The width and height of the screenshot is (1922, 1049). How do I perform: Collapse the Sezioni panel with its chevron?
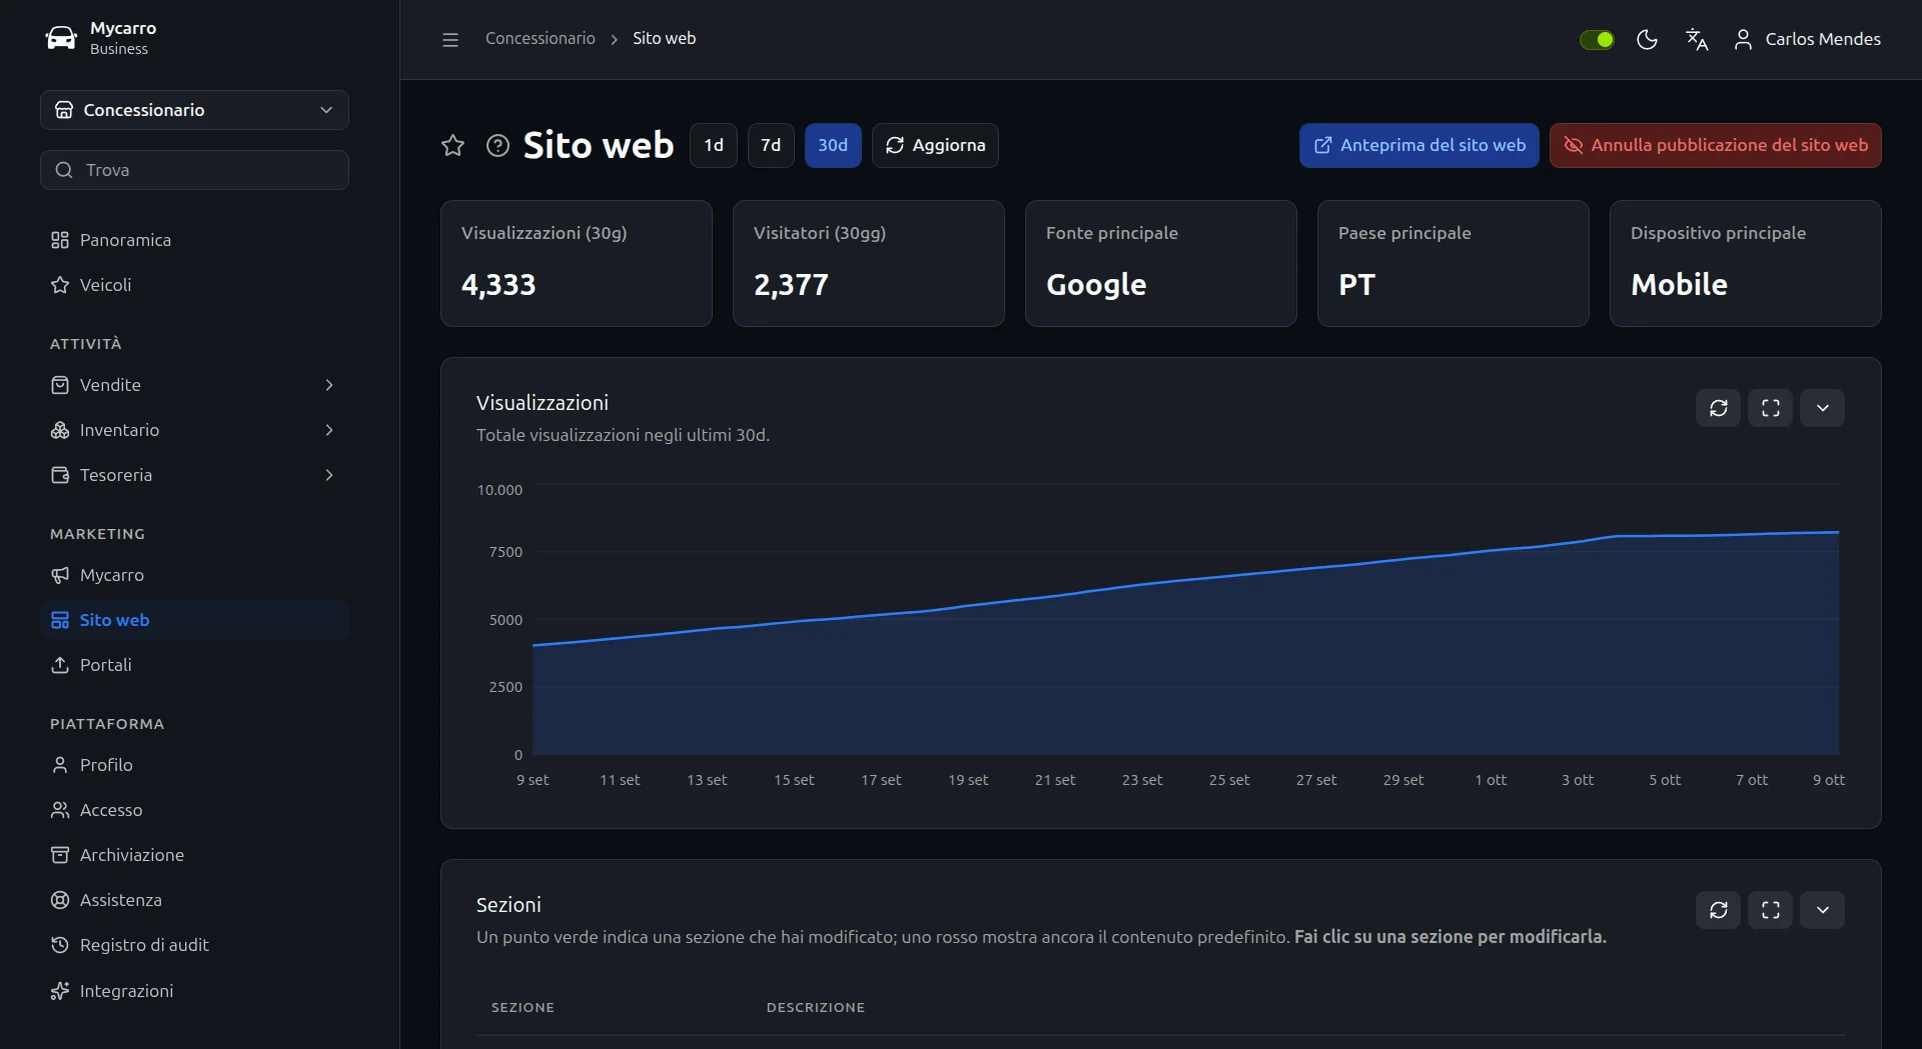pos(1823,910)
